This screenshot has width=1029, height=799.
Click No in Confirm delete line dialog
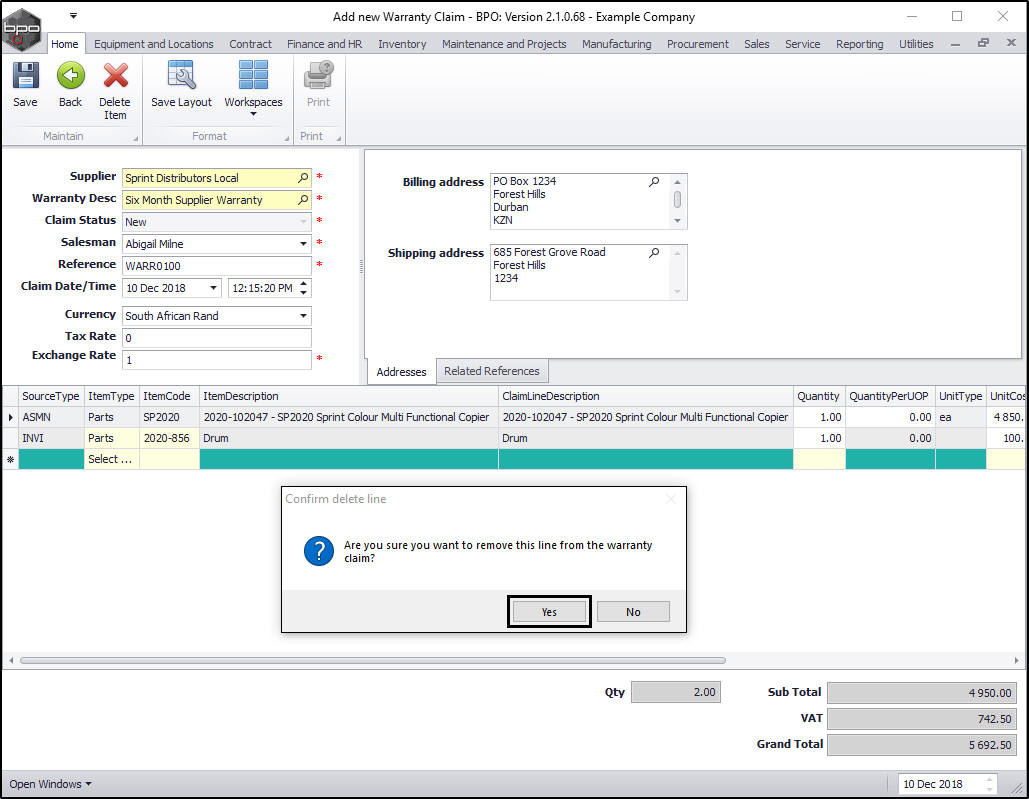click(633, 612)
